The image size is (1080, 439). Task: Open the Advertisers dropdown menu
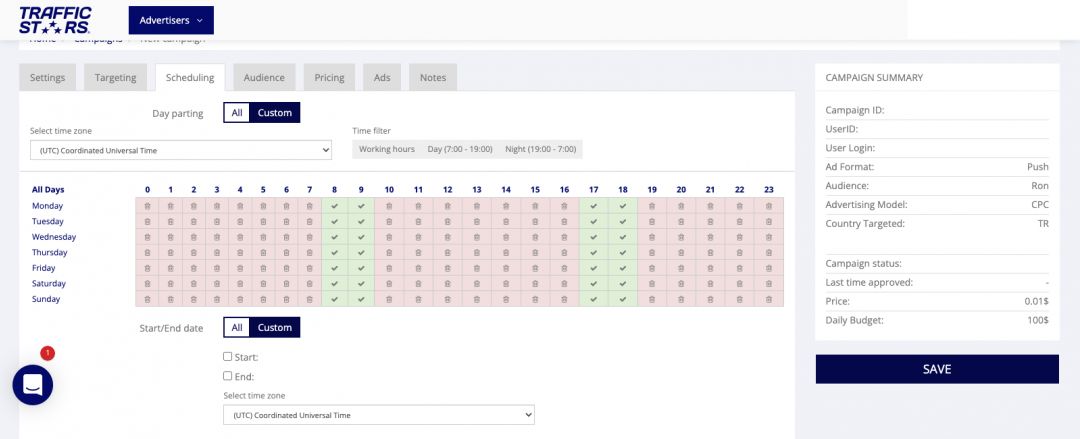pos(171,20)
